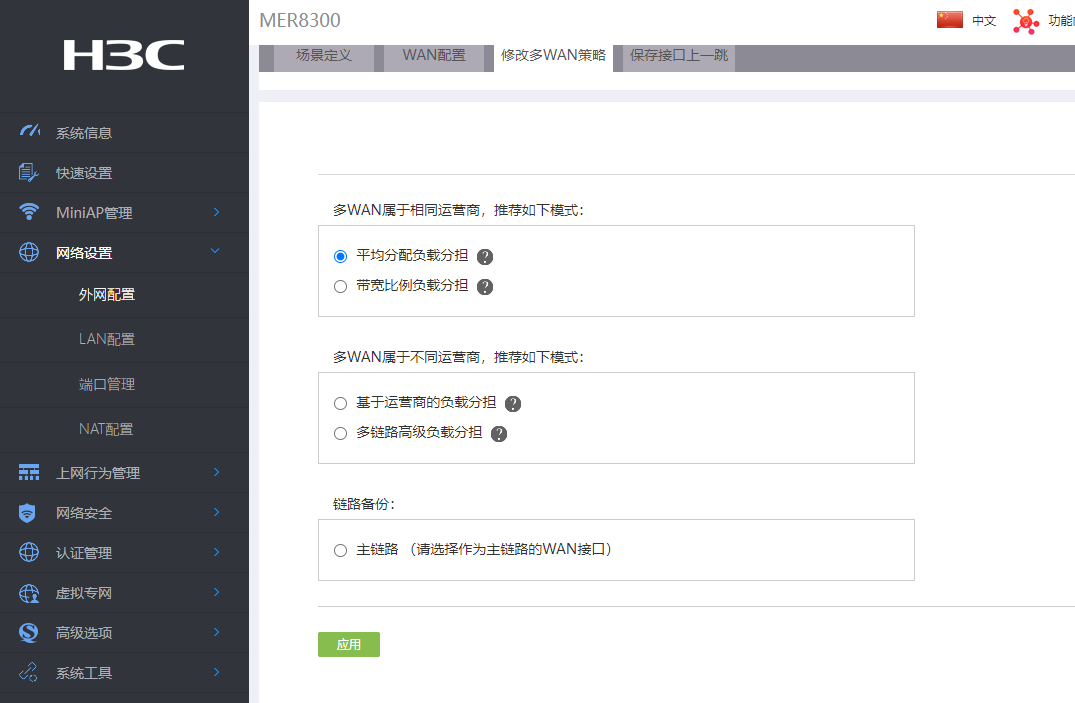Click the 认证管理 globe icon

pos(29,552)
